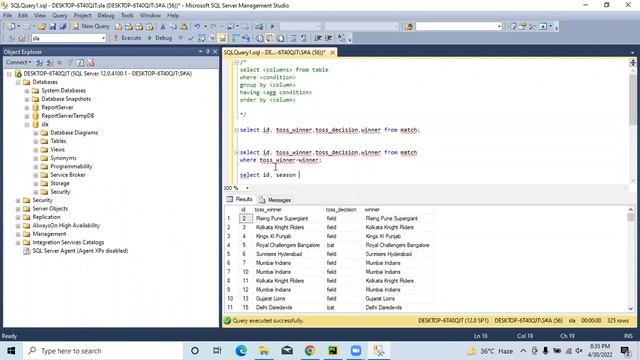Click Connect Object Explorer icon
Image resolution: width=640 pixels, height=360 pixels.
[39, 62]
